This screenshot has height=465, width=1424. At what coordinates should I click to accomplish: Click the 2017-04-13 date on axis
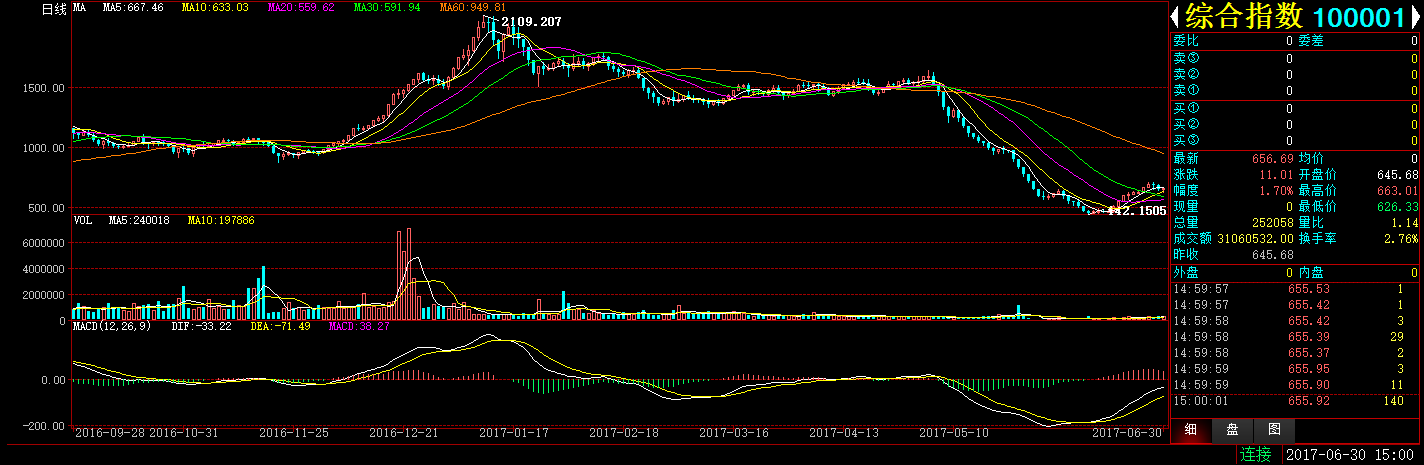843,433
